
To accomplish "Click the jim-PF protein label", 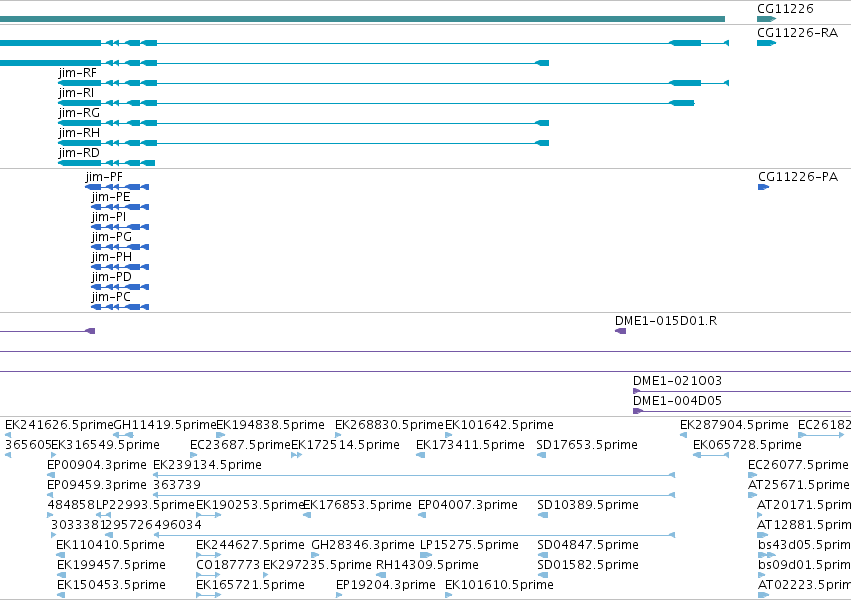I will coord(104,177).
